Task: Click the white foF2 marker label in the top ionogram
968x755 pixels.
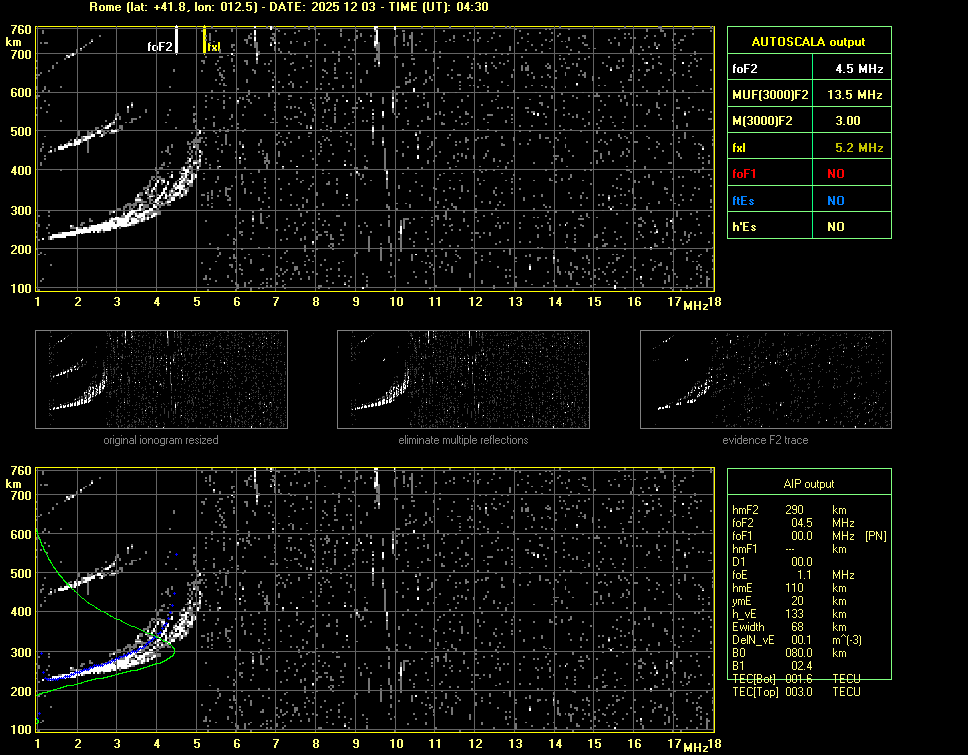Action: pyautogui.click(x=160, y=46)
